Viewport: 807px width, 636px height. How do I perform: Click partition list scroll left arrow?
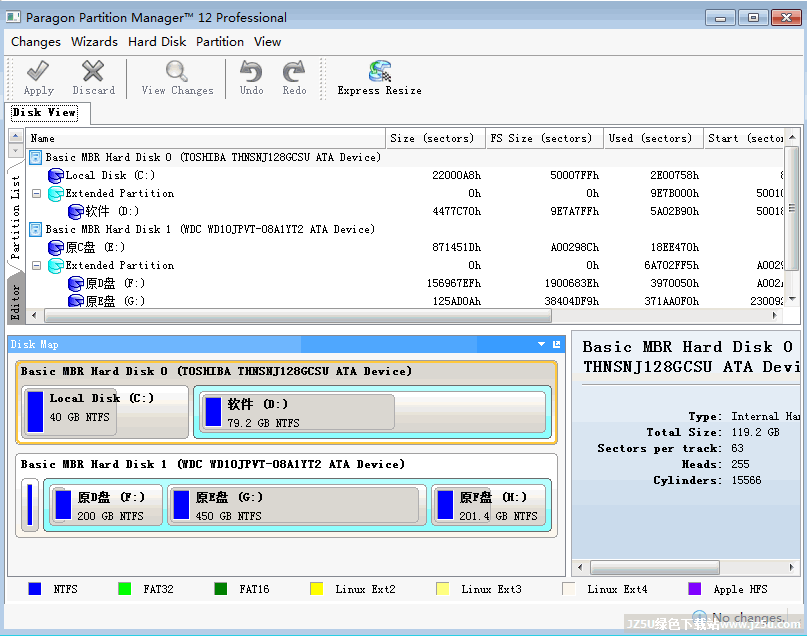tap(34, 315)
